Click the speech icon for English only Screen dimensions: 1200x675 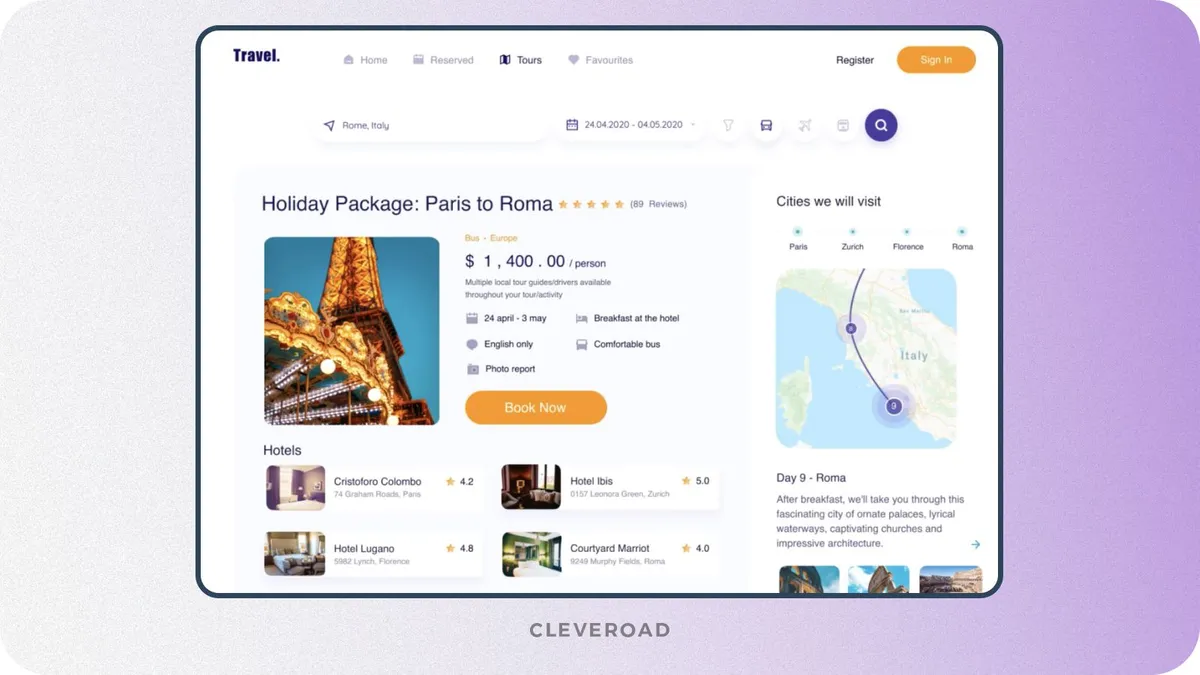click(472, 344)
